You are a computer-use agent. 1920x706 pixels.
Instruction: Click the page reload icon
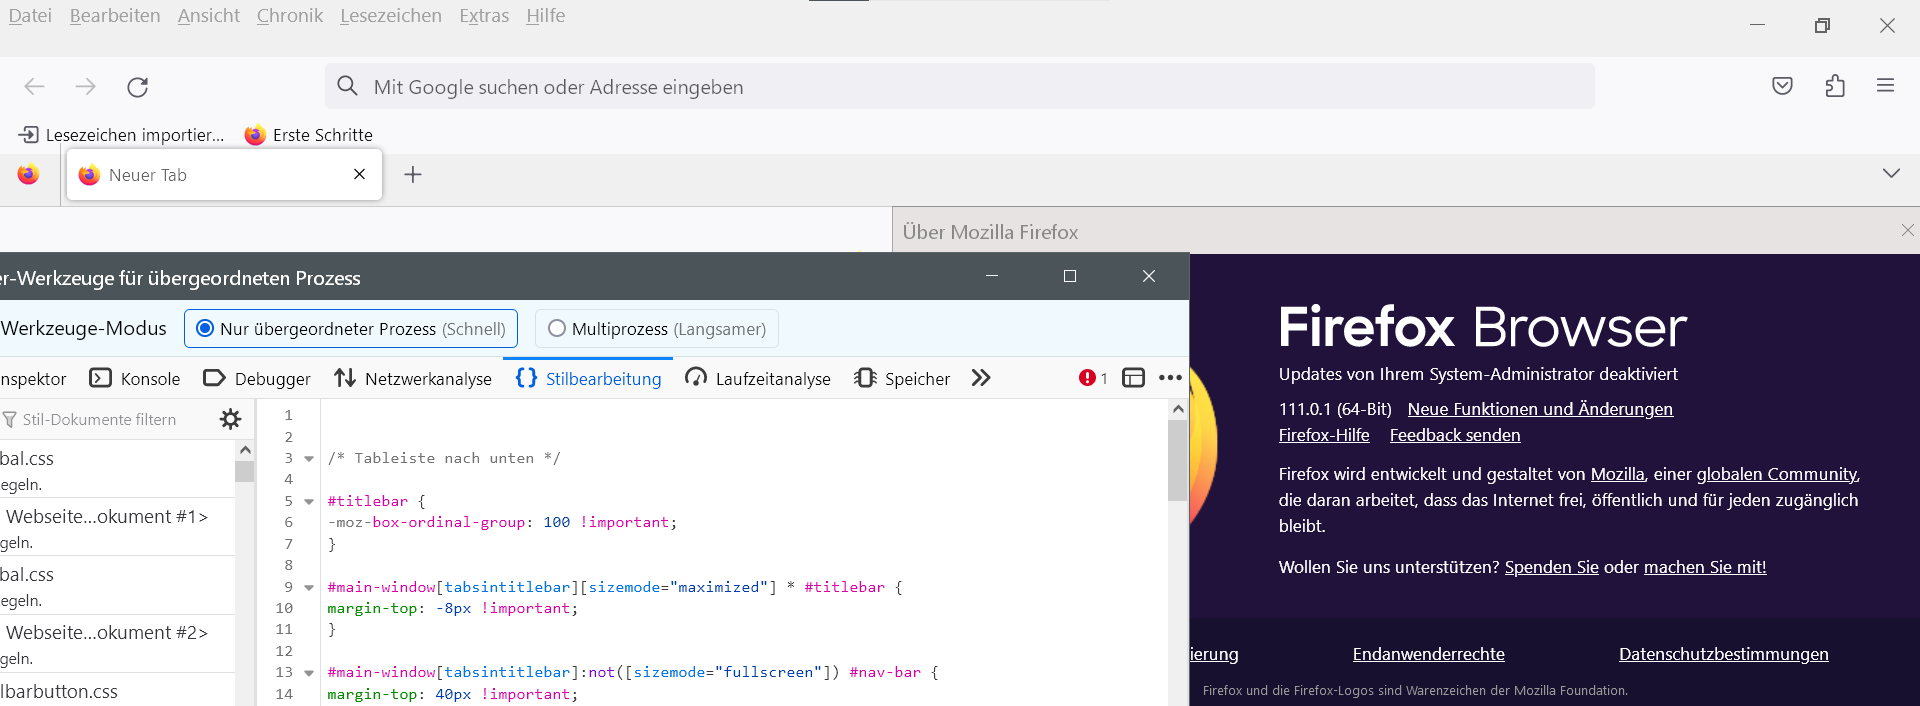[138, 87]
